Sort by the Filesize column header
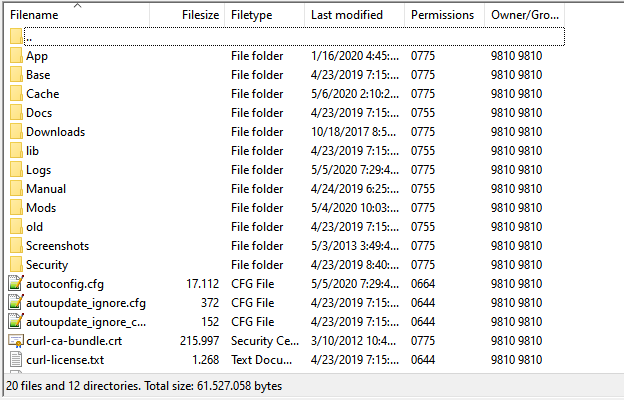The width and height of the screenshot is (624, 400). [x=199, y=15]
